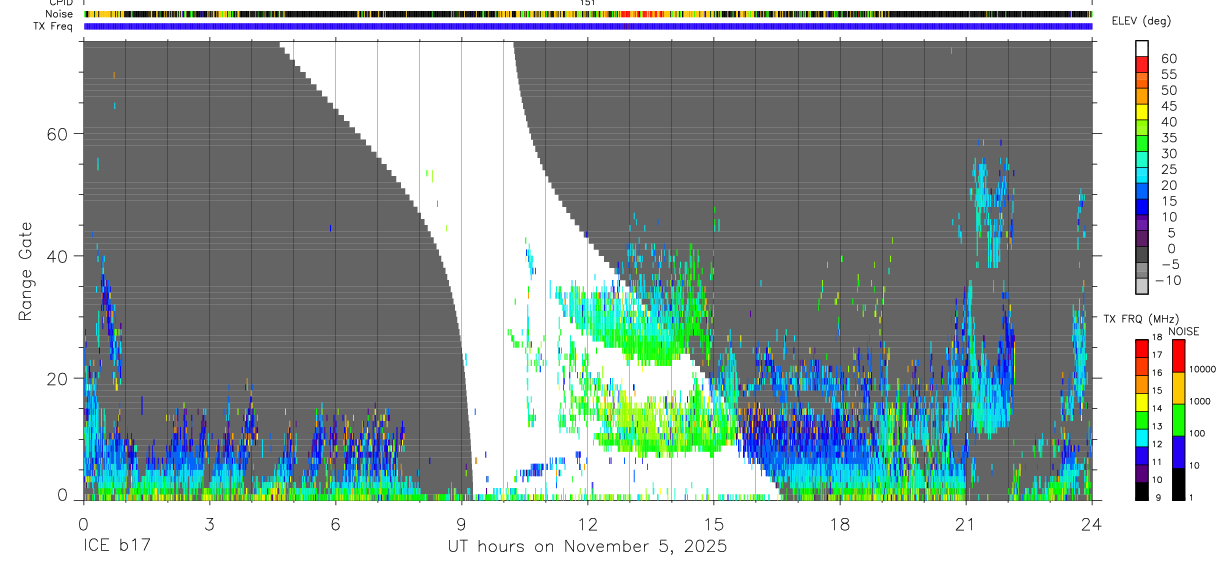This screenshot has height=567, width=1228.
Task: Click the 'ELEV (deg)' legend title
Action: [1141, 21]
